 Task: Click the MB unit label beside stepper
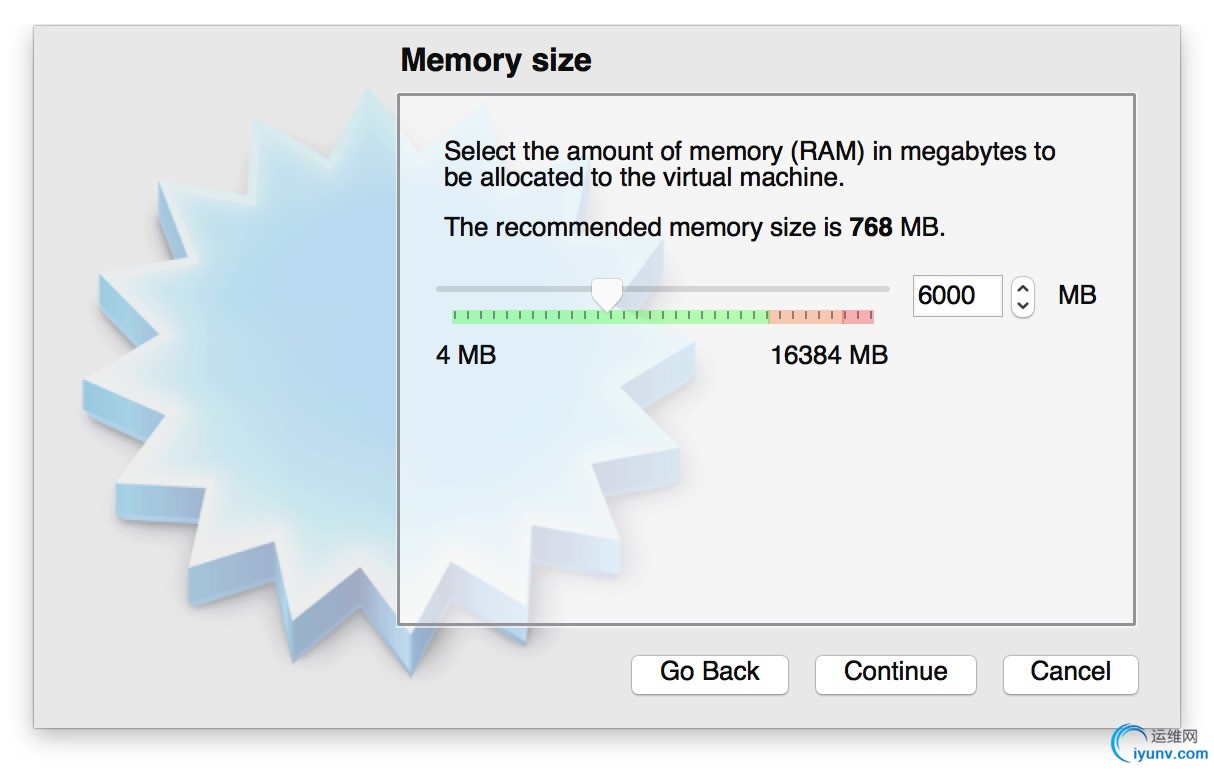pyautogui.click(x=1077, y=296)
